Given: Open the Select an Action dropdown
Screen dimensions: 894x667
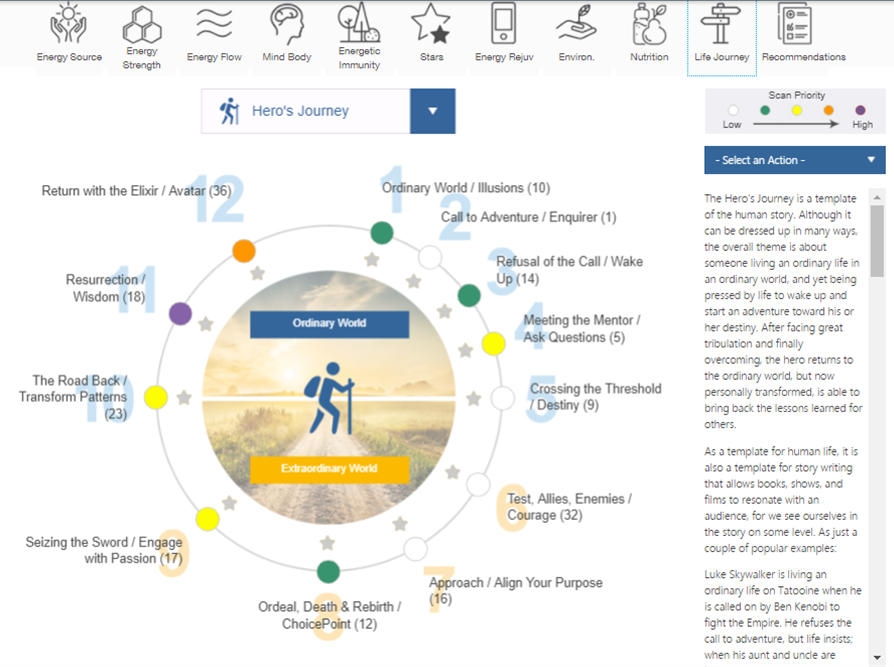Looking at the screenshot, I should coord(795,160).
